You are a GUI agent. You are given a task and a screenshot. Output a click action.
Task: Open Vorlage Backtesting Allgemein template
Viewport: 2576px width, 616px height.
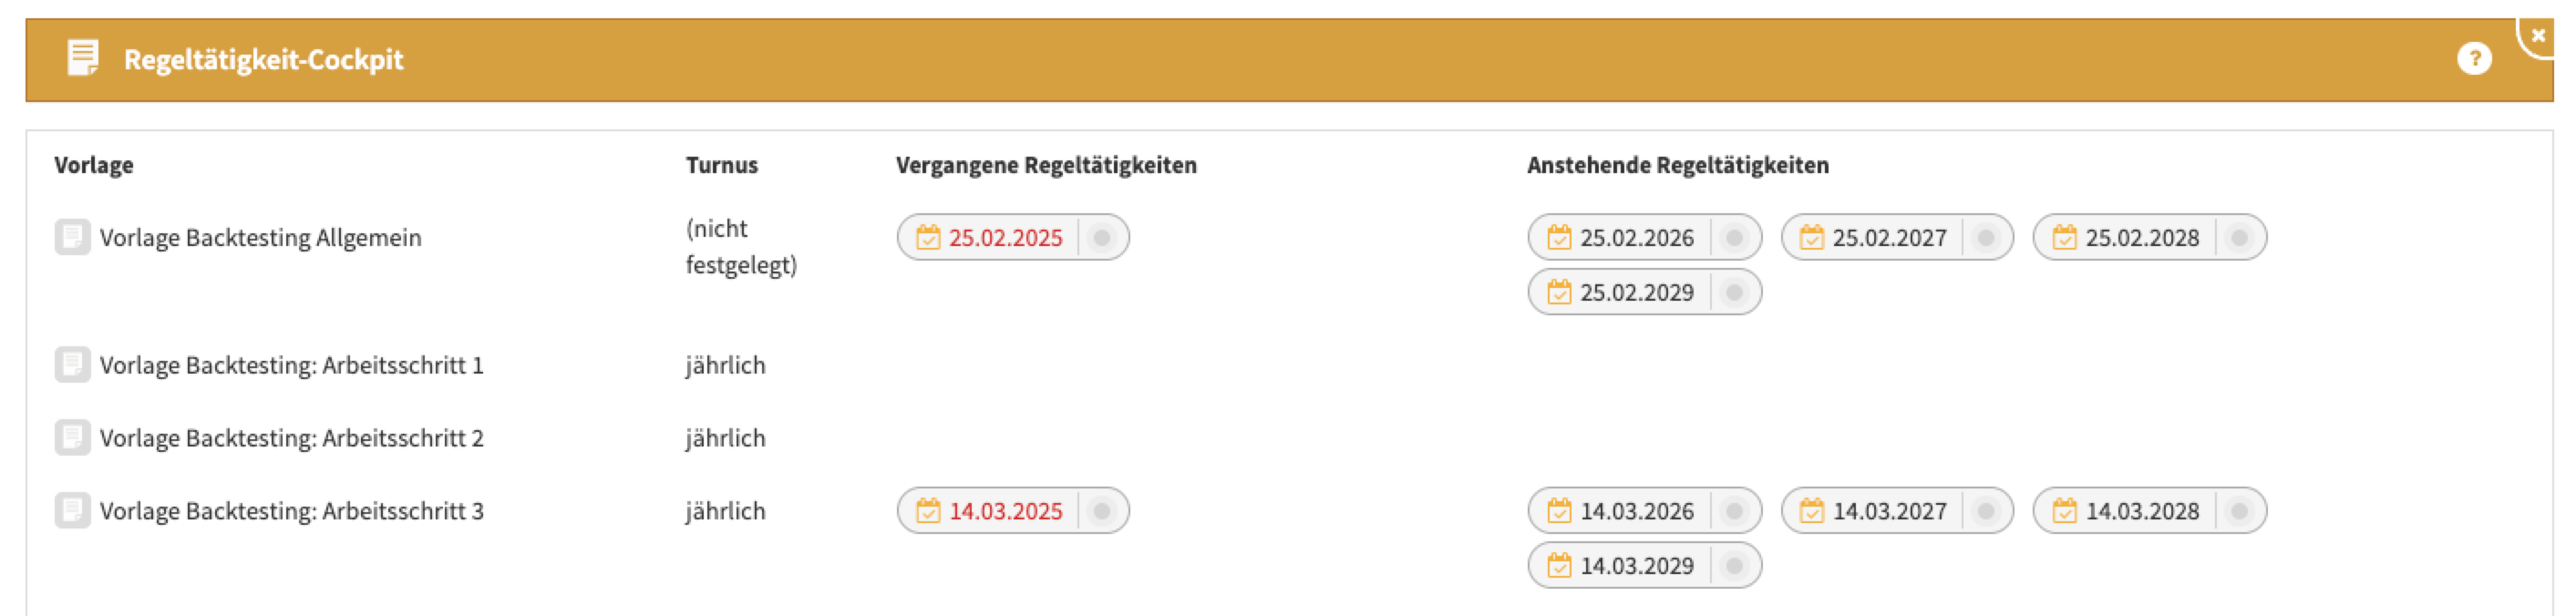(260, 238)
